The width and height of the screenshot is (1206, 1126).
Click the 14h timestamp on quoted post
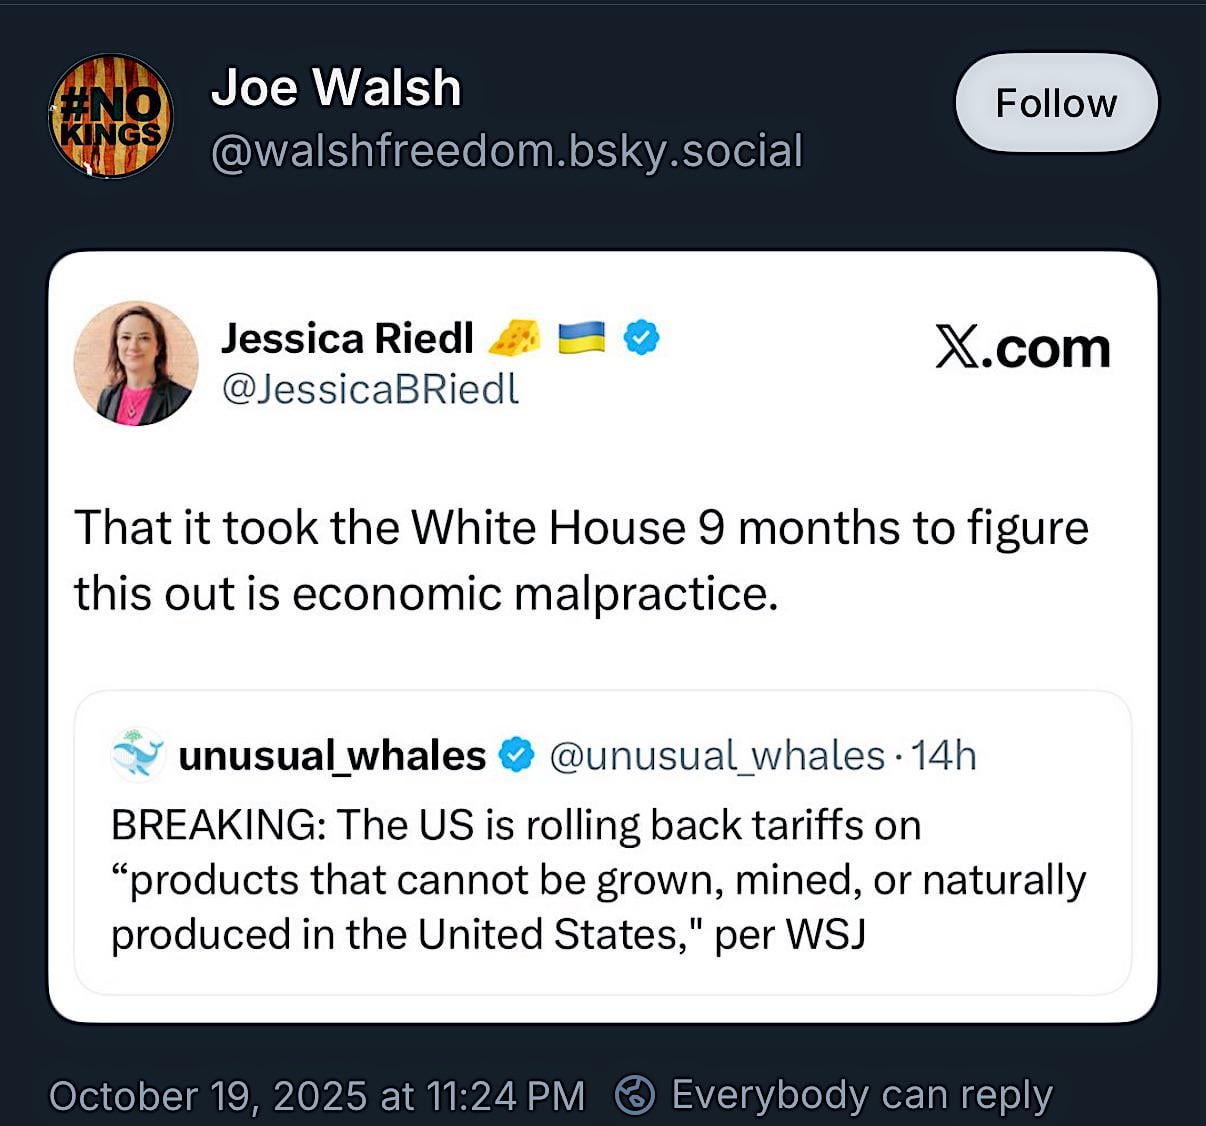coord(944,756)
